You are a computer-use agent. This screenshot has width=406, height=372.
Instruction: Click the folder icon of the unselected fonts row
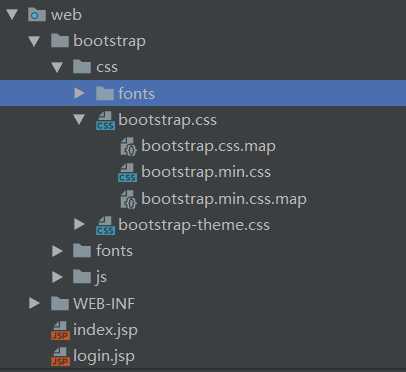point(82,251)
